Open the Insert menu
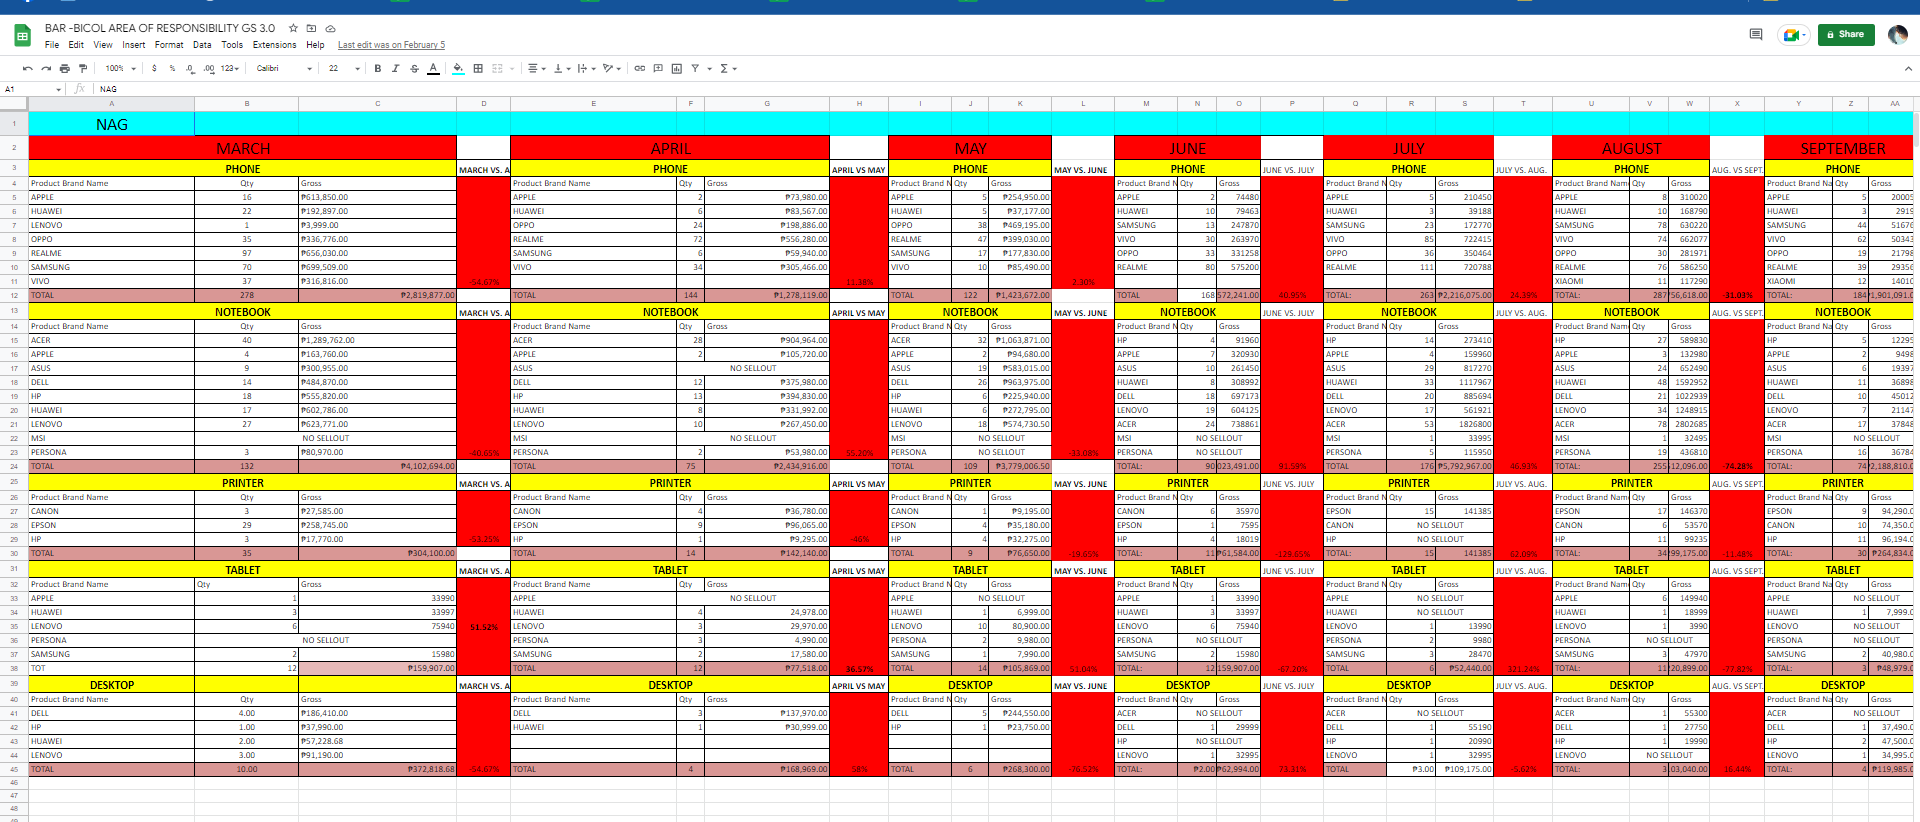 click(134, 45)
